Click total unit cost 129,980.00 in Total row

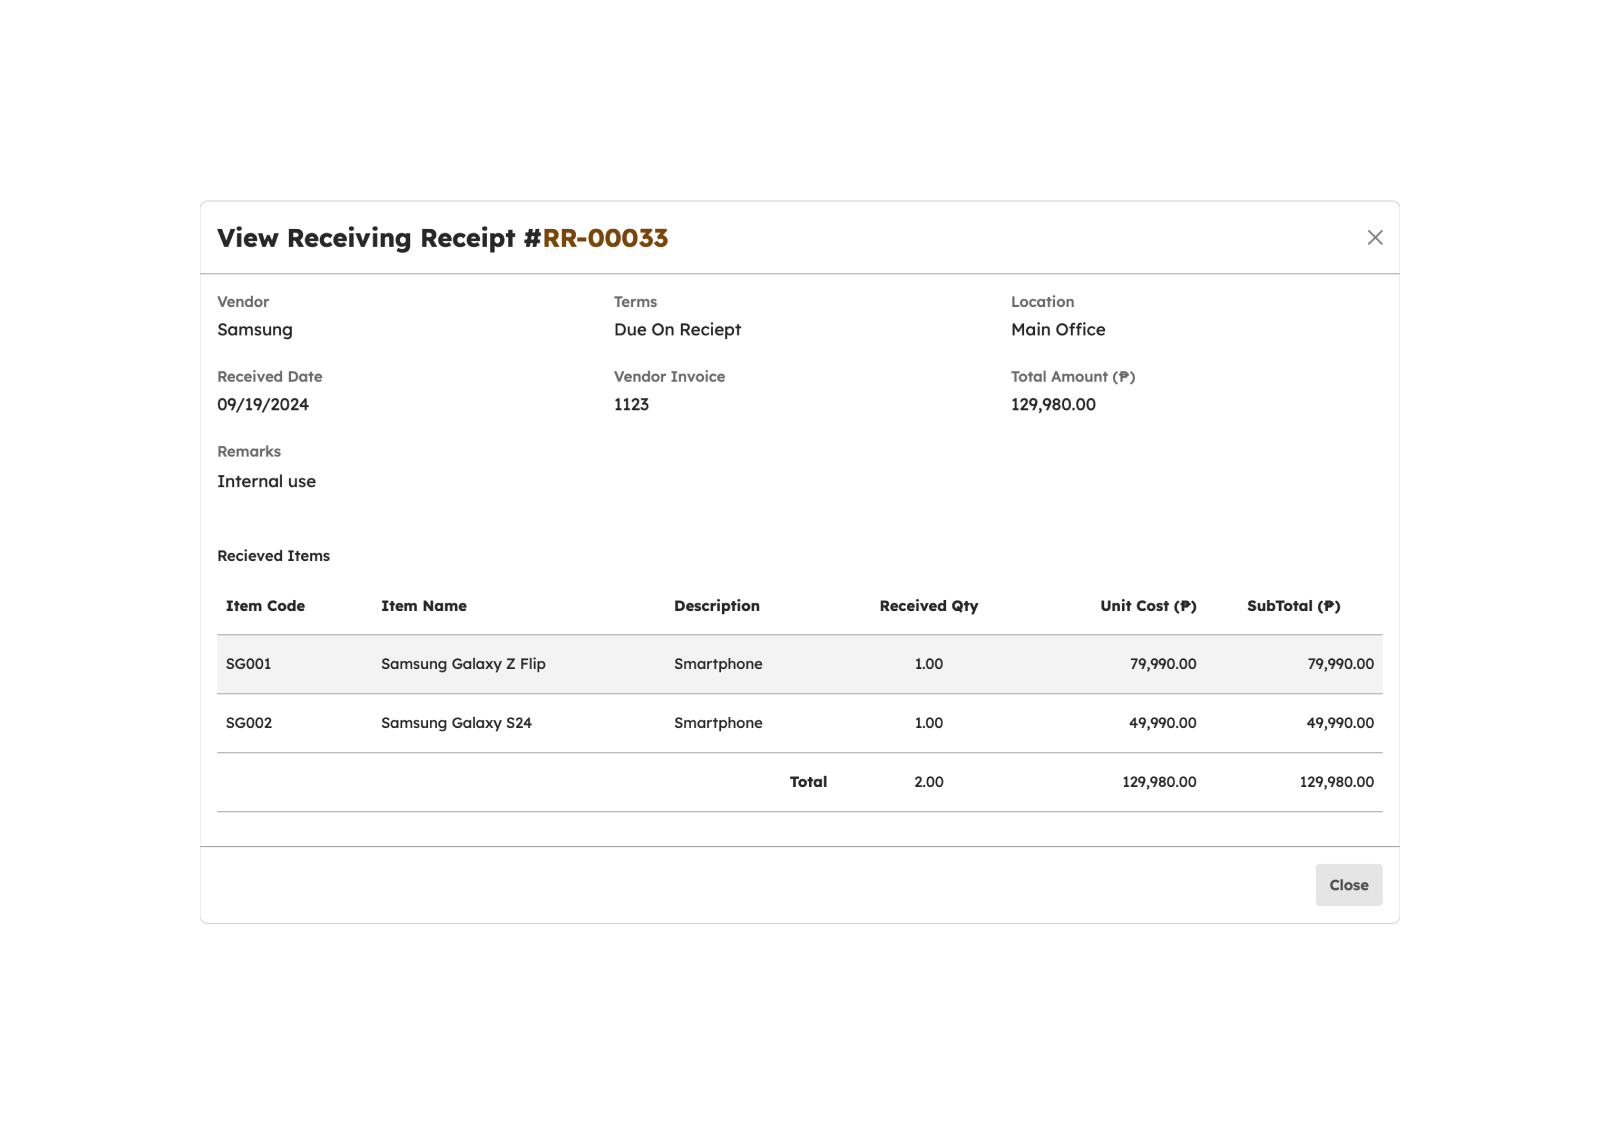pyautogui.click(x=1159, y=782)
